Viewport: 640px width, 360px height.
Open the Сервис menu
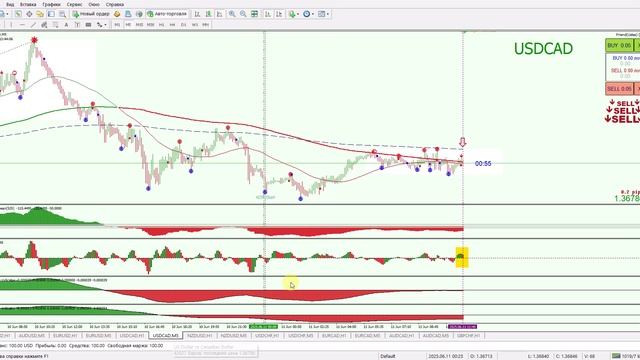pos(74,4)
